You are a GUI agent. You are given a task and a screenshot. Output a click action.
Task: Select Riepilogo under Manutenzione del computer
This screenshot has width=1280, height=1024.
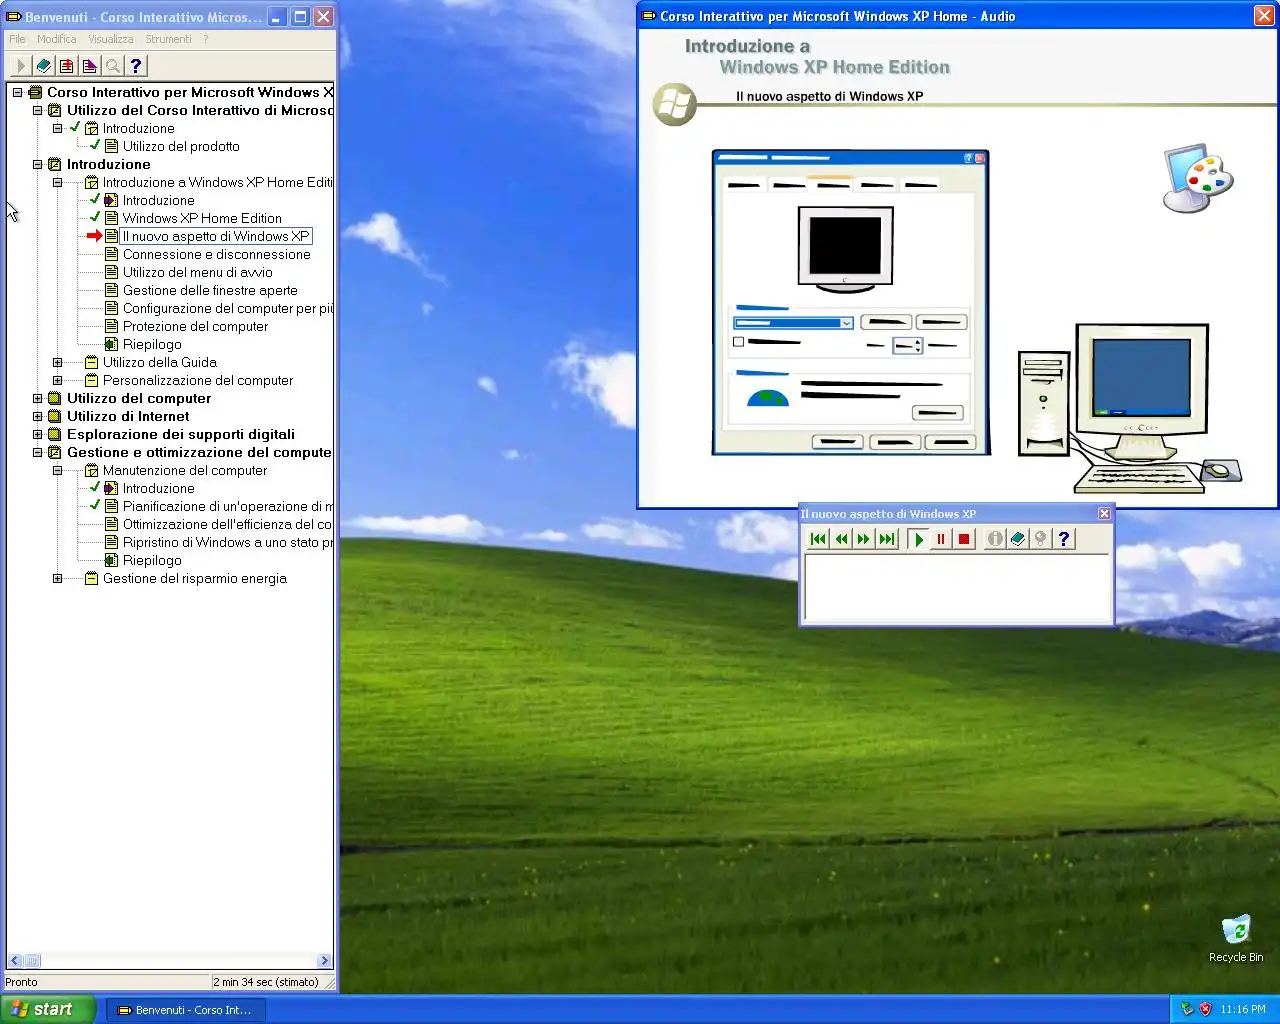[152, 560]
